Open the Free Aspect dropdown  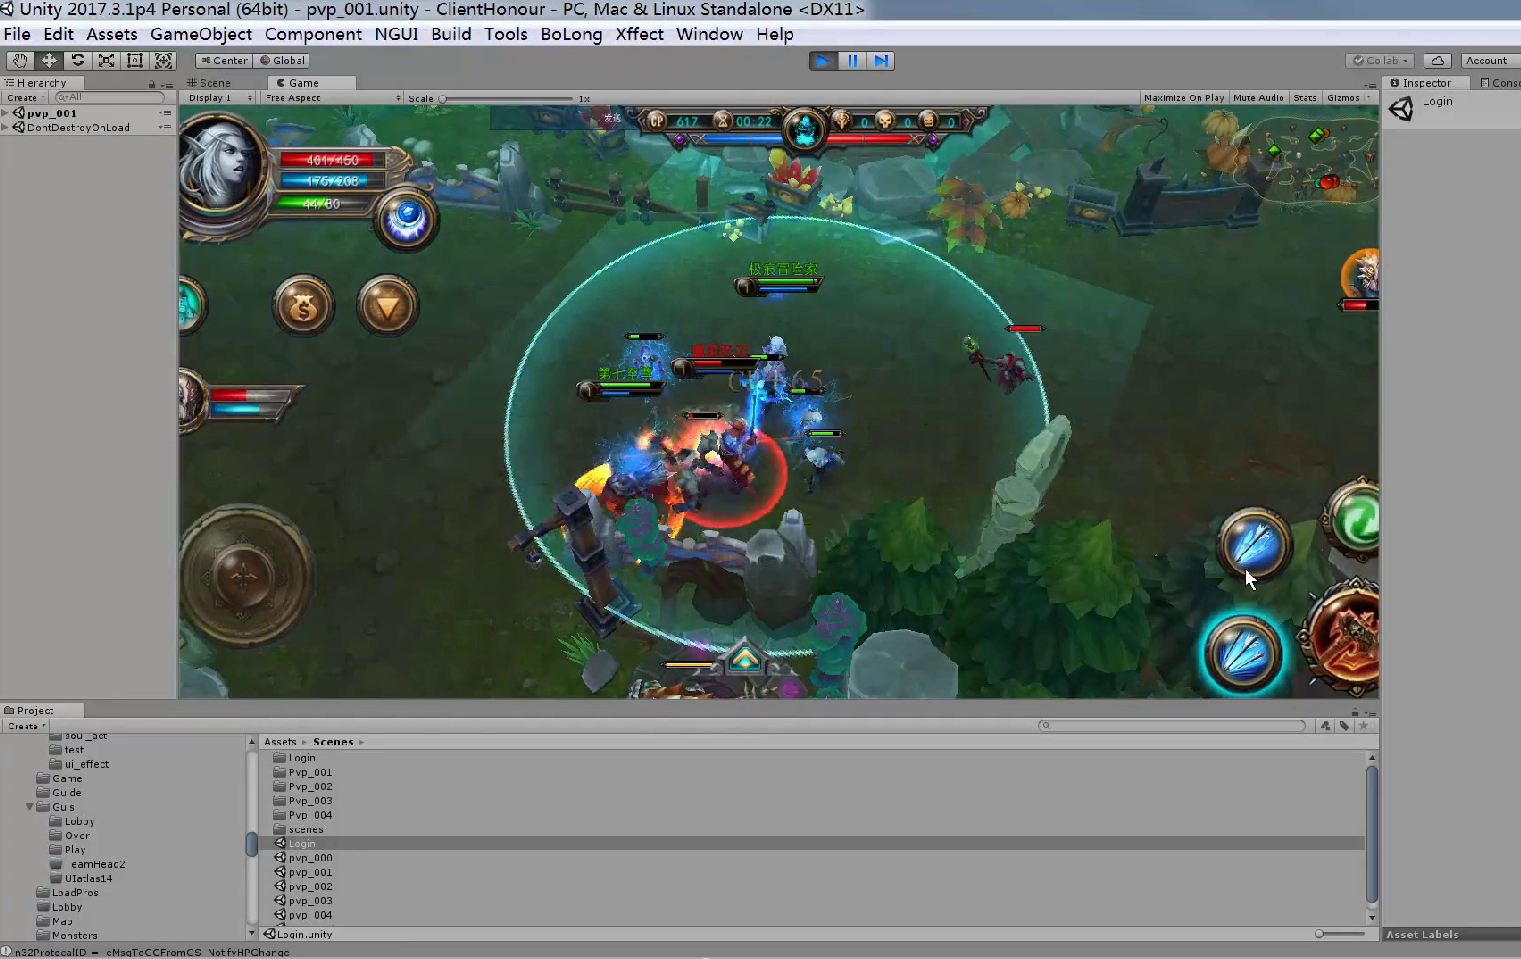(x=332, y=98)
